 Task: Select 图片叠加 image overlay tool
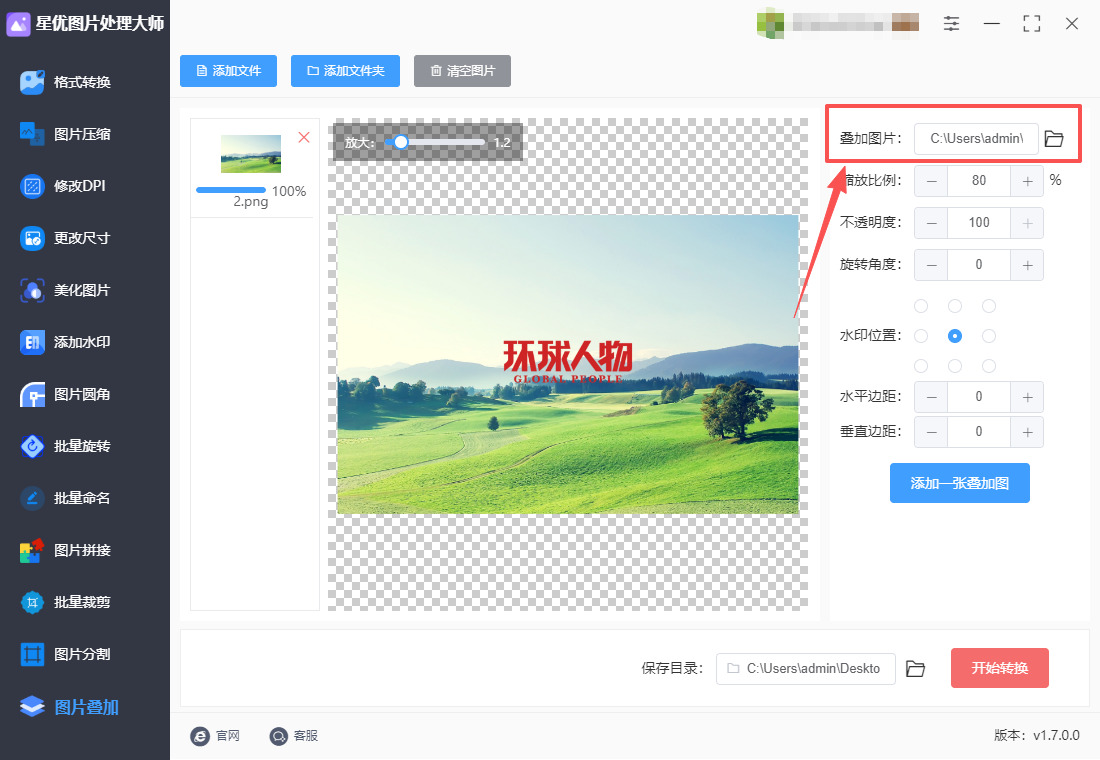tap(69, 707)
